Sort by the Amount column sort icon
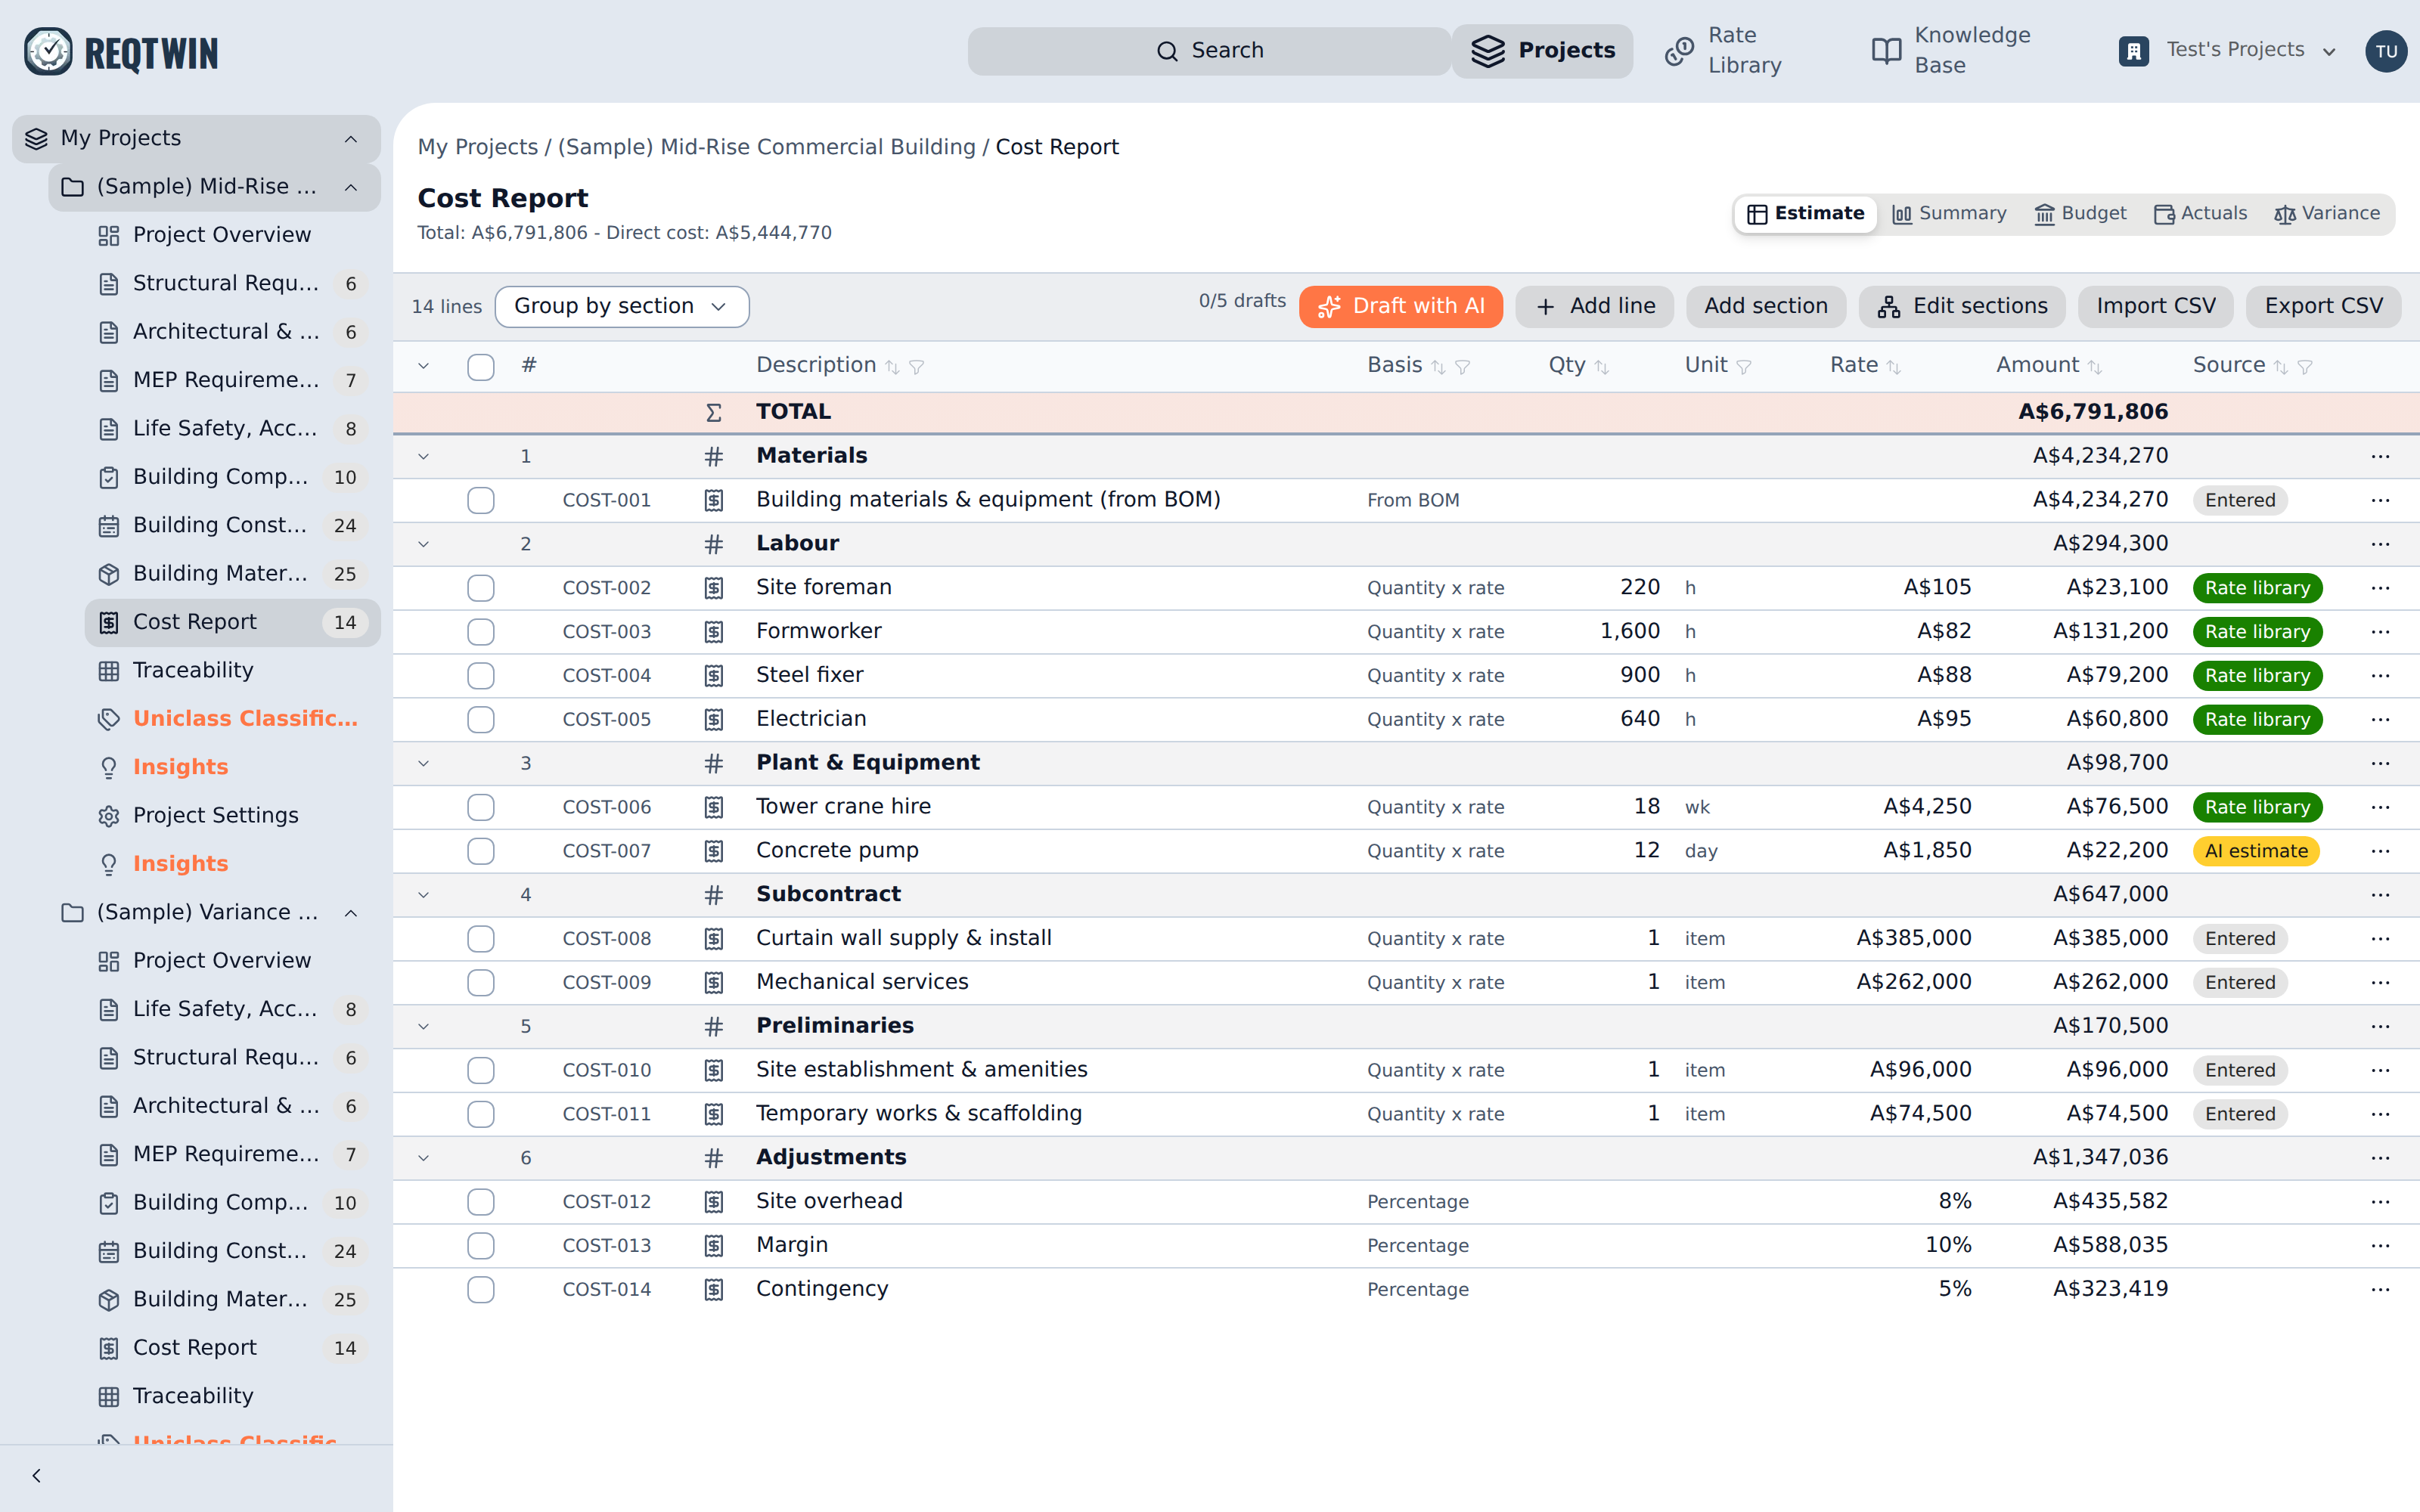The image size is (2420, 1512). coord(2095,367)
